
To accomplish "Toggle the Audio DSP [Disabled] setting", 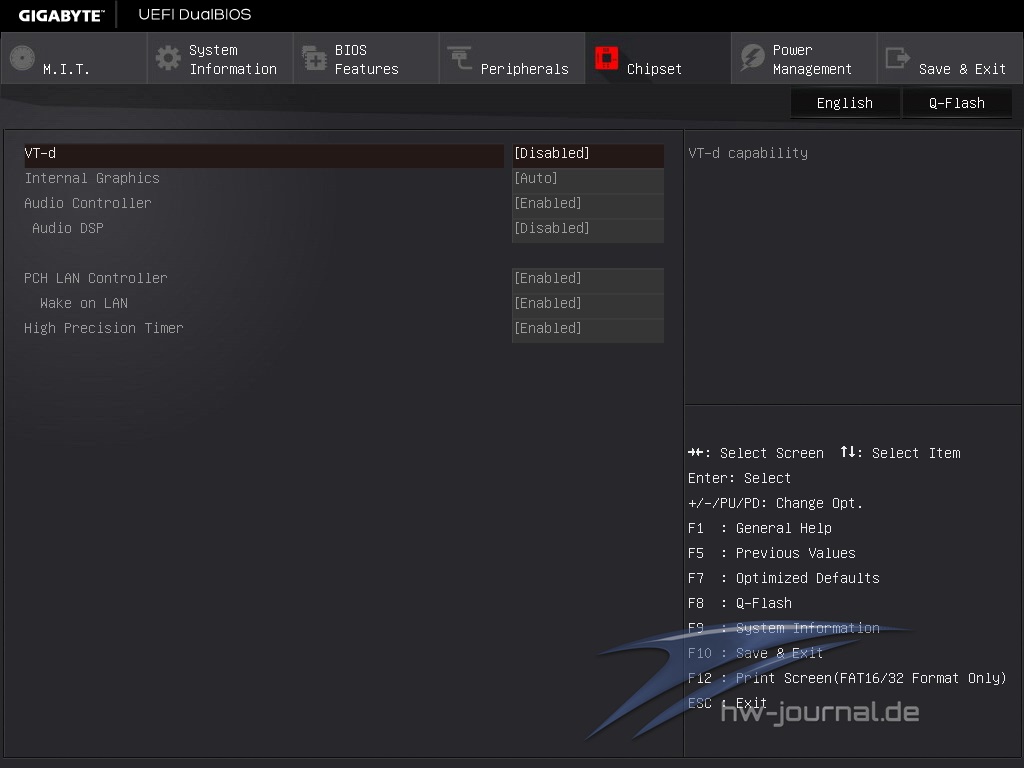I will [x=587, y=229].
